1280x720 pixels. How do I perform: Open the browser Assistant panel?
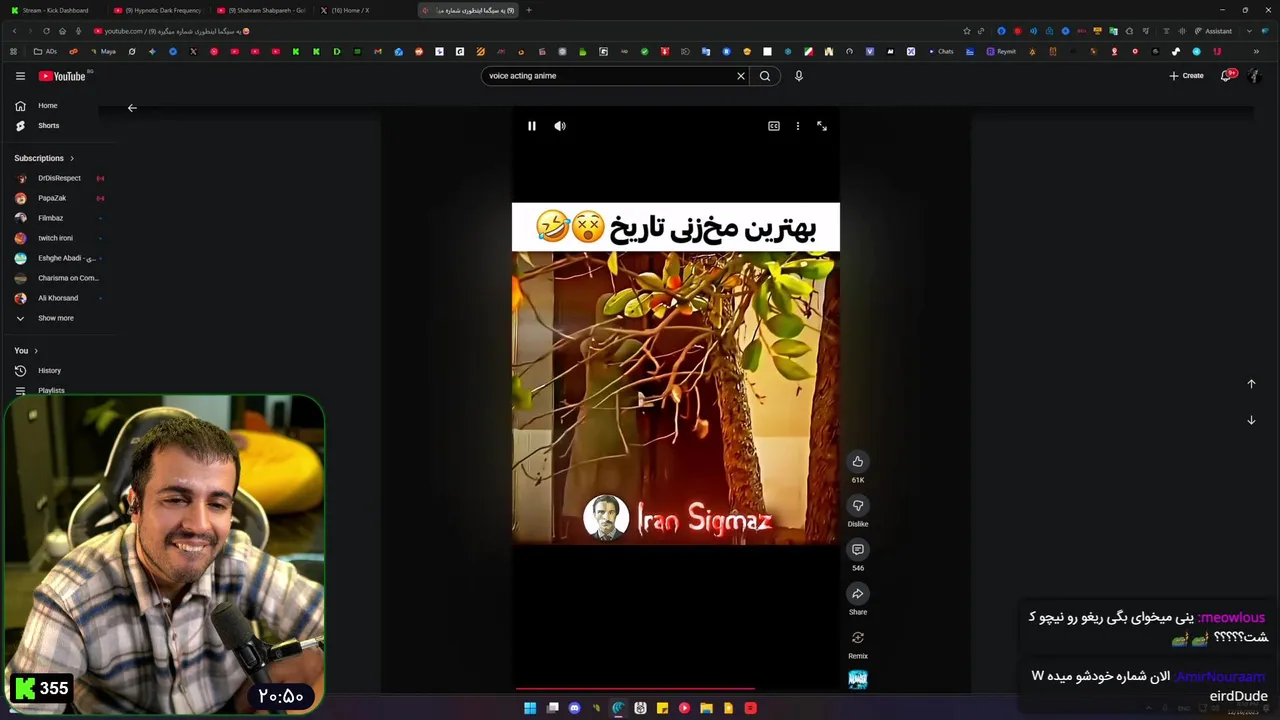pyautogui.click(x=1214, y=31)
